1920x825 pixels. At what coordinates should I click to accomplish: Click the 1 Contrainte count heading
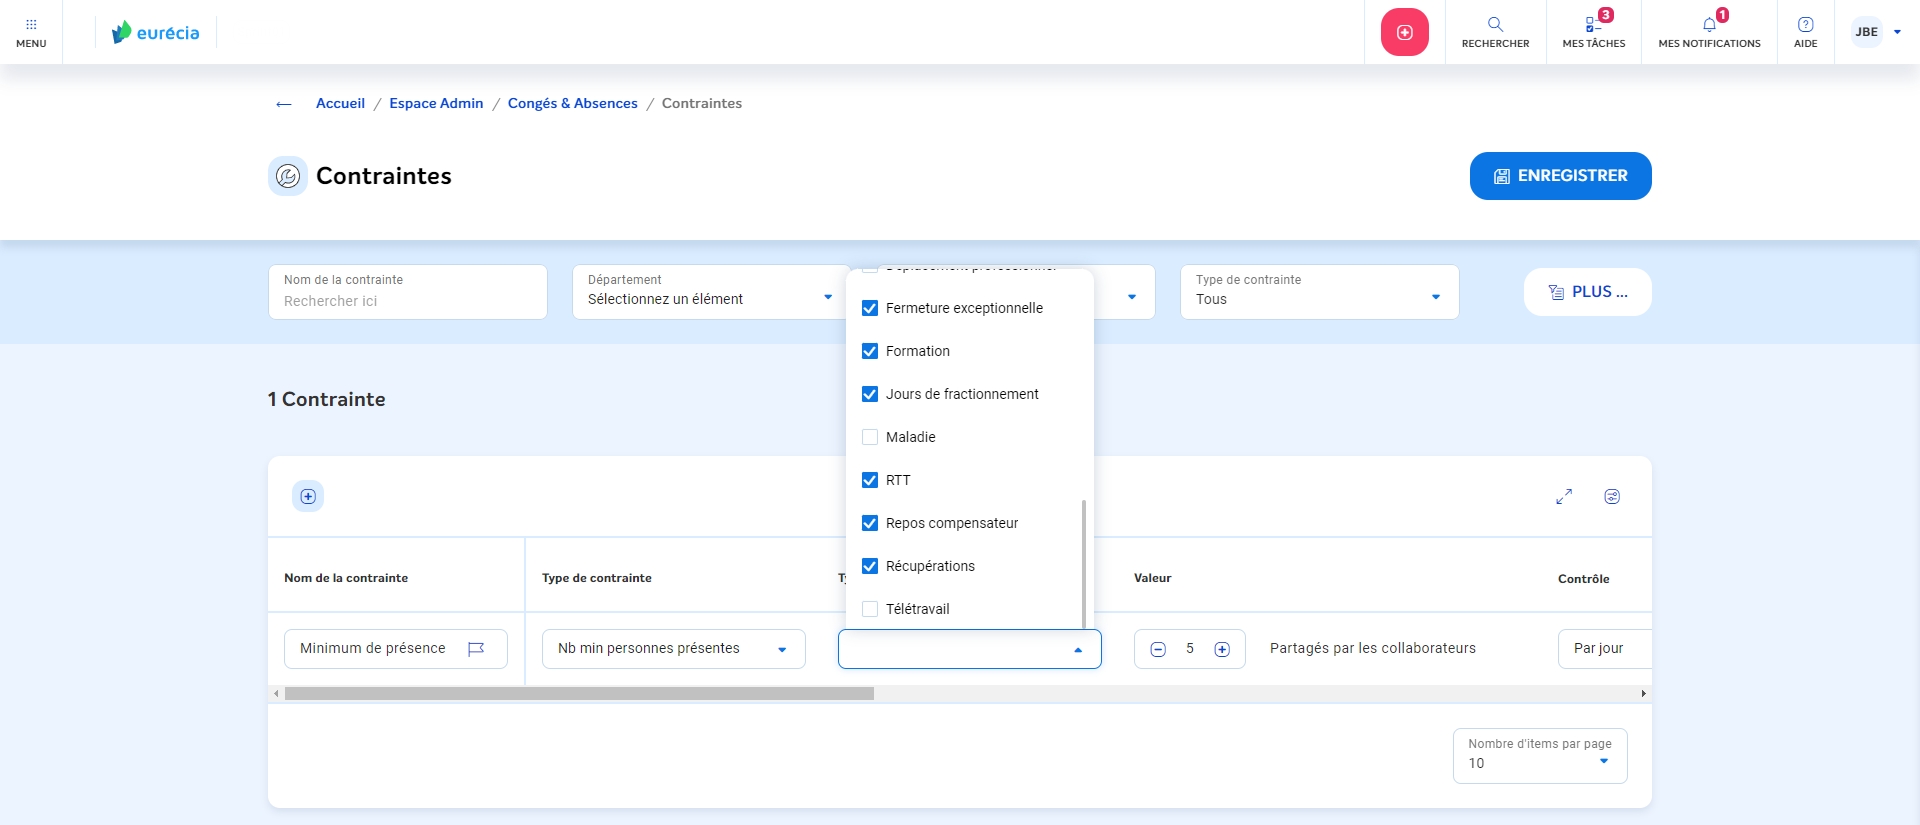click(326, 399)
